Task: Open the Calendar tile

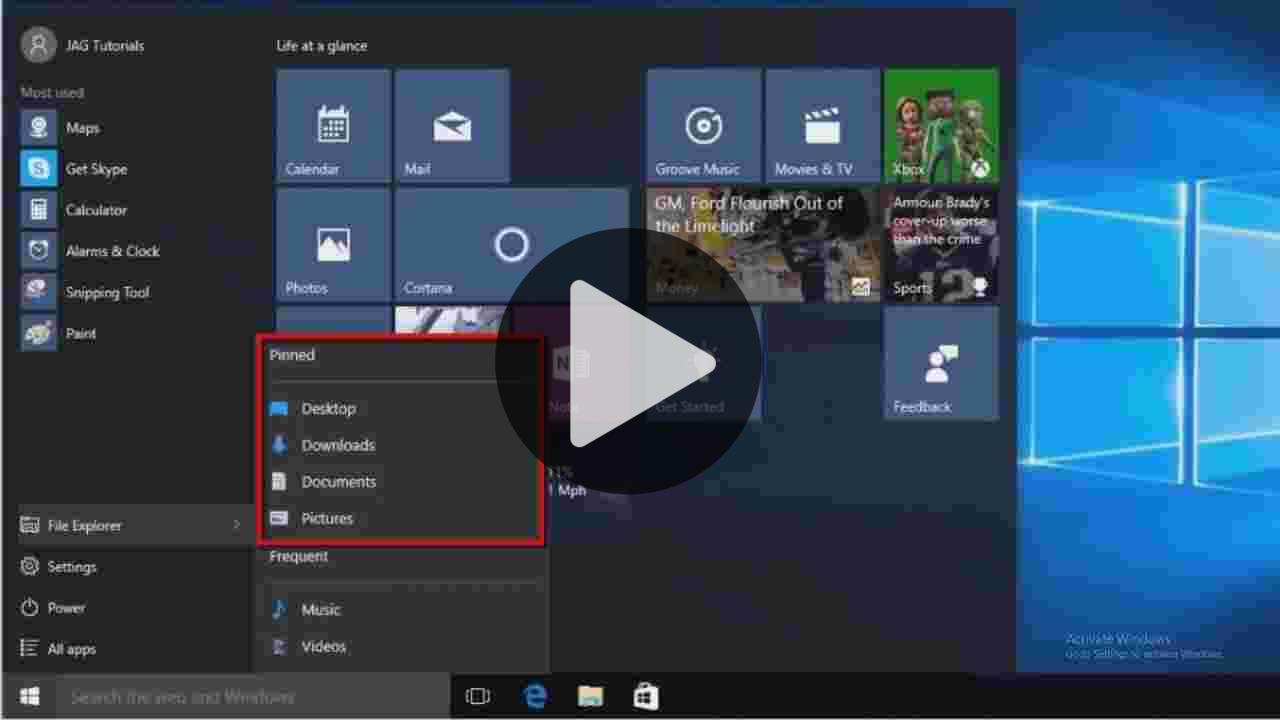Action: pos(333,126)
